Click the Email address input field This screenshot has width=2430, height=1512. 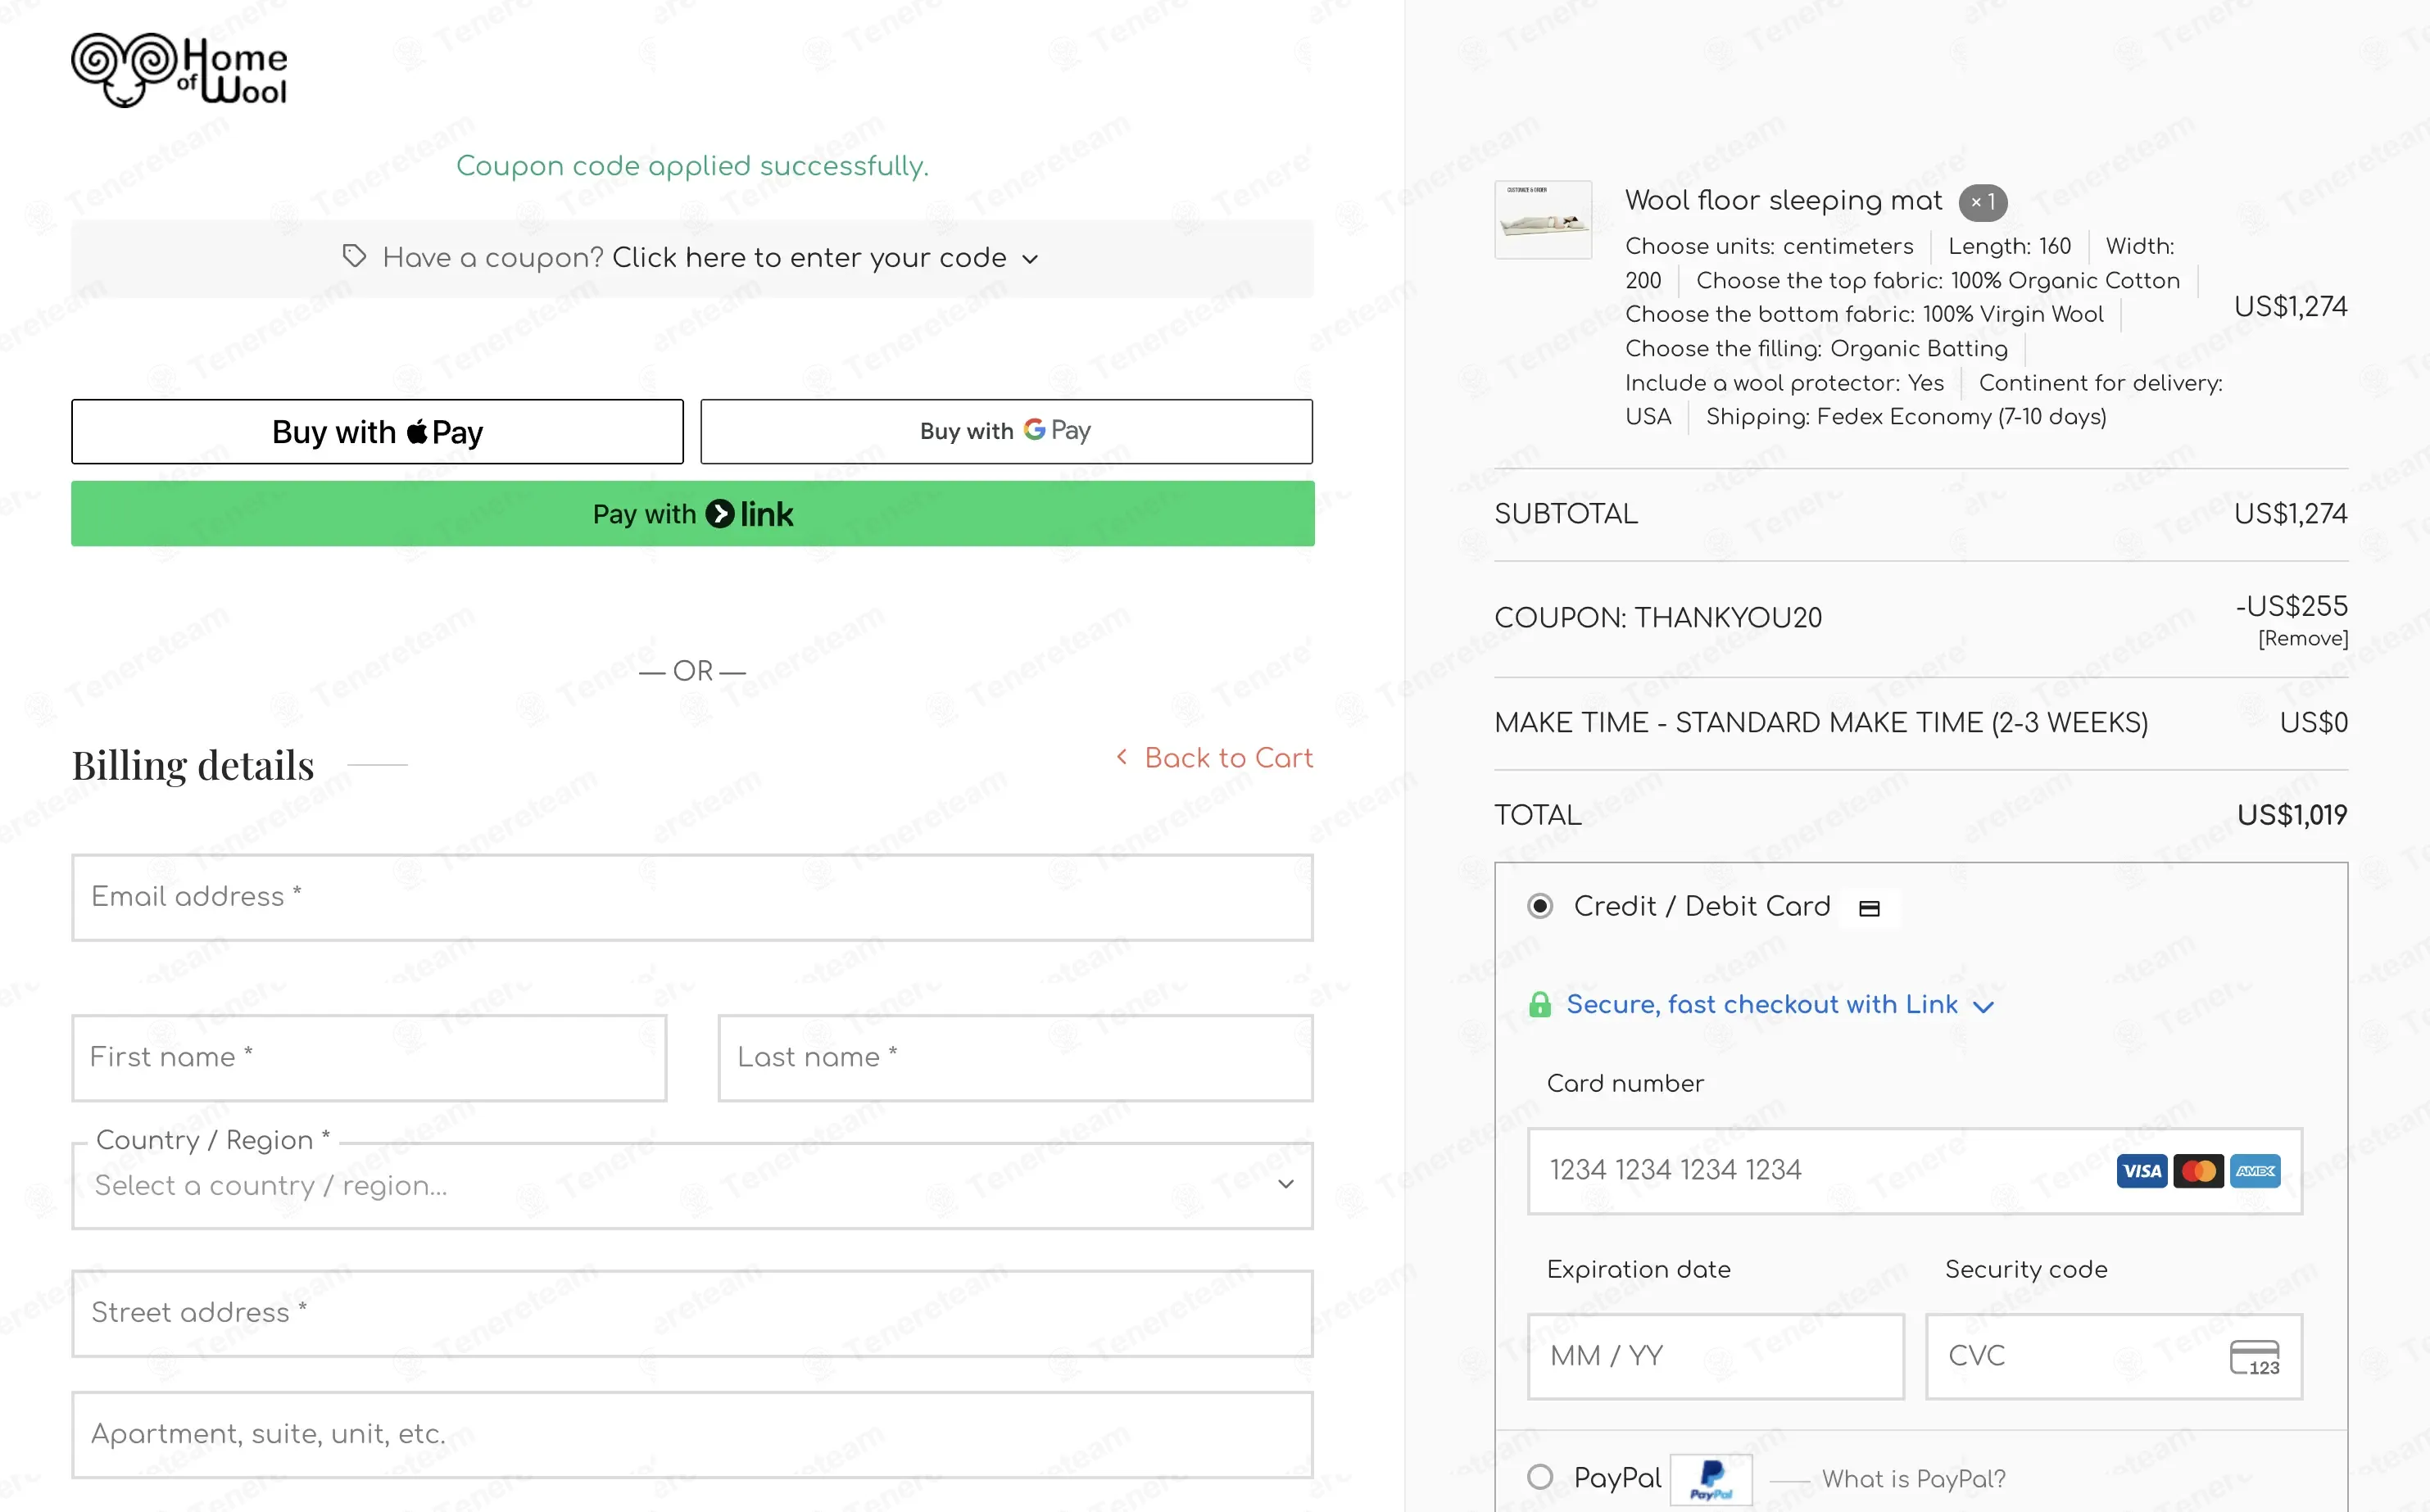(x=692, y=897)
